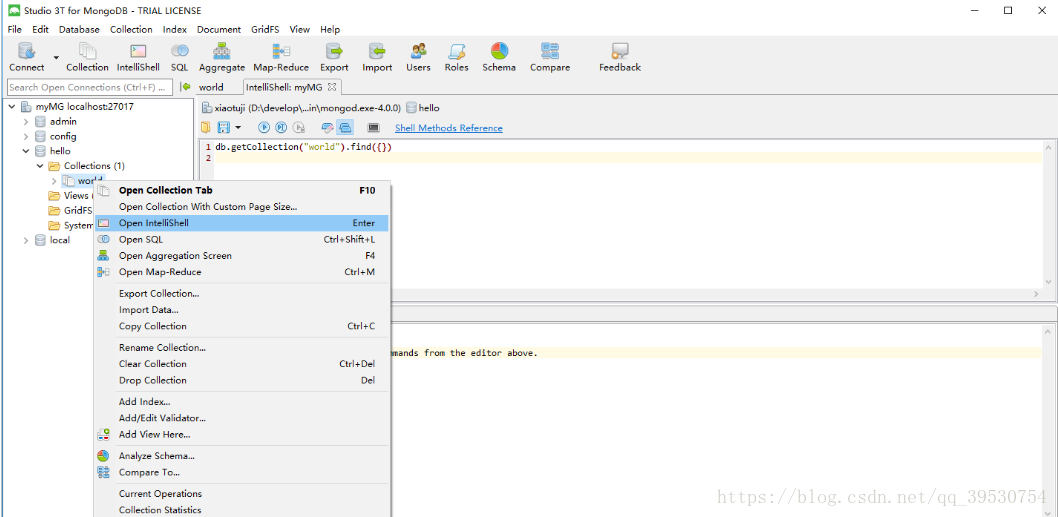Click the run statement at cursor icon
1058x517 pixels.
pyautogui.click(x=281, y=128)
